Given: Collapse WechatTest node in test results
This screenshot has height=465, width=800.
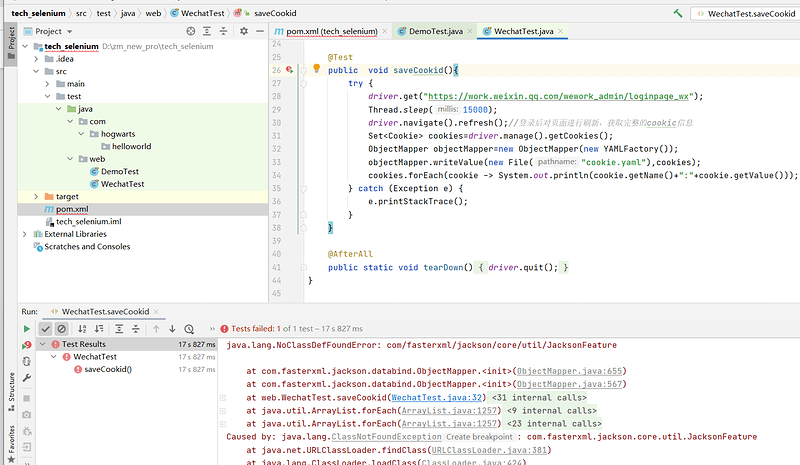Looking at the screenshot, I should [x=54, y=357].
